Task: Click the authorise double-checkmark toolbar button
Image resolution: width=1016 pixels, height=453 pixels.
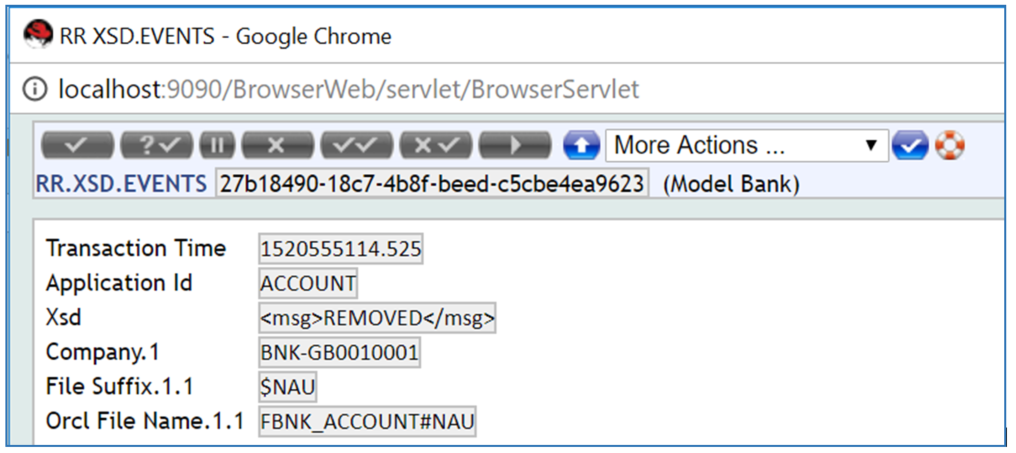Action: pos(357,145)
